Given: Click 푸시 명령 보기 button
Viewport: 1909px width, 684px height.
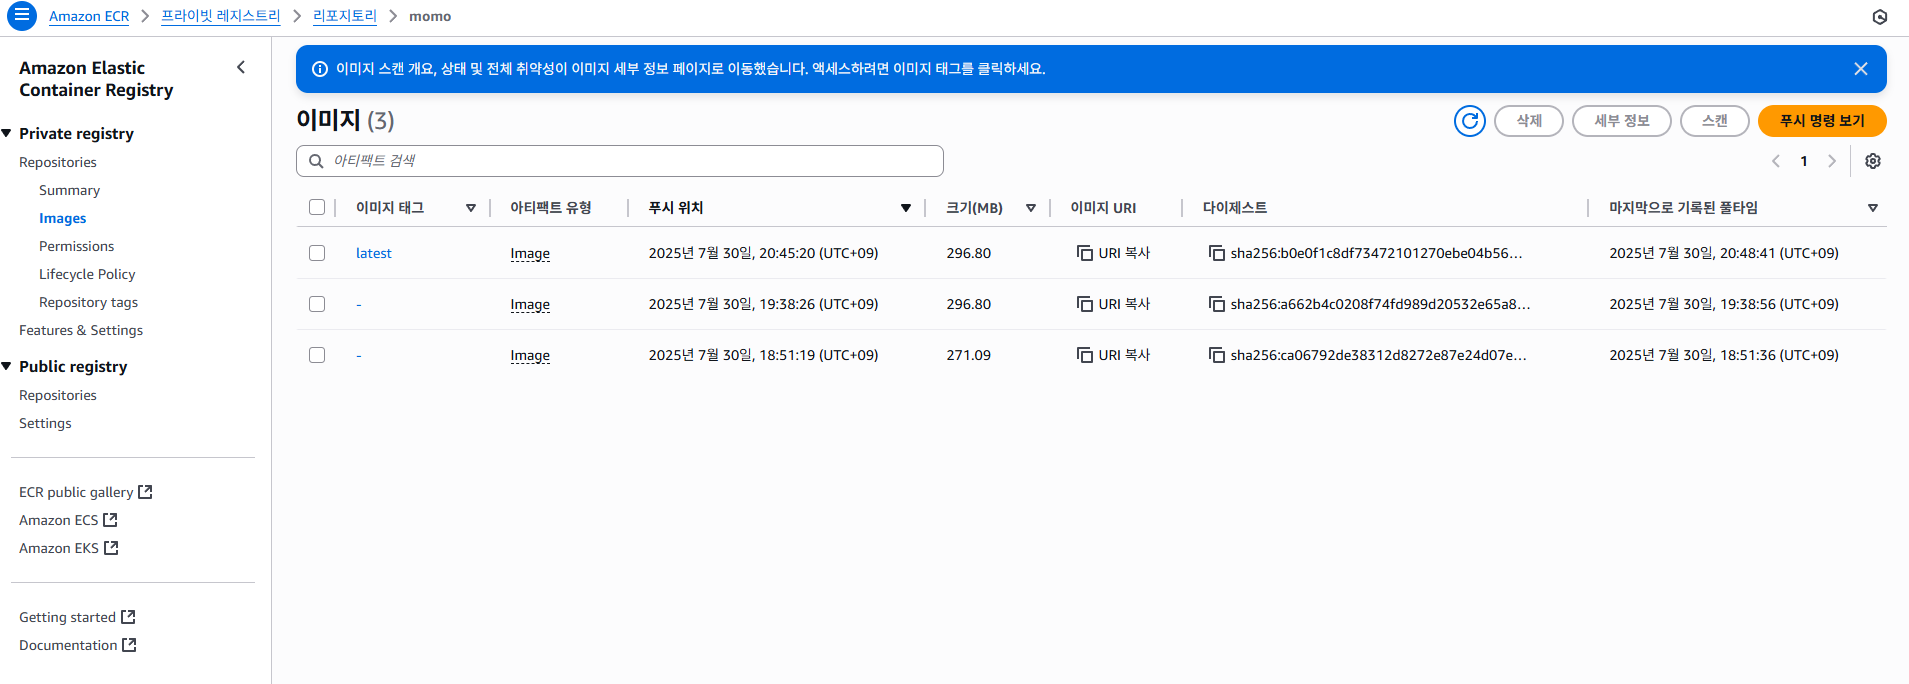Looking at the screenshot, I should (x=1822, y=121).
